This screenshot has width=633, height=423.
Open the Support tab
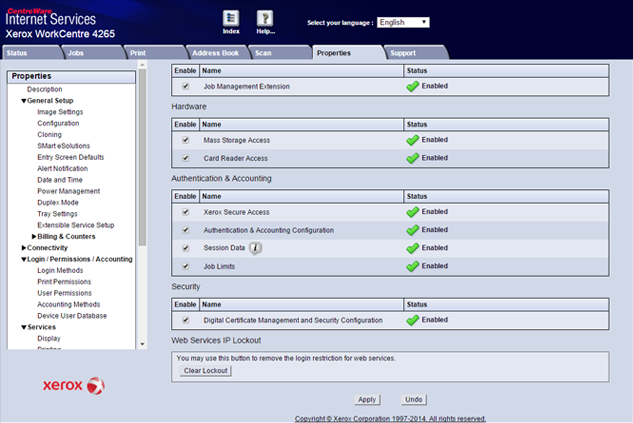(403, 52)
